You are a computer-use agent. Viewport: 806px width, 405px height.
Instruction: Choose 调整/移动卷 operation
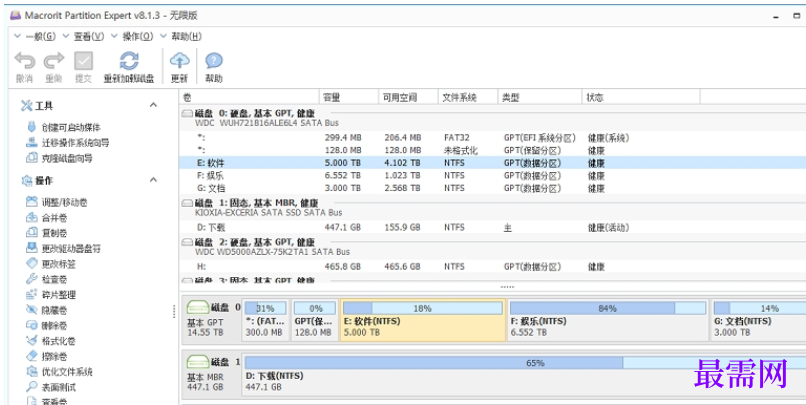[x=57, y=202]
